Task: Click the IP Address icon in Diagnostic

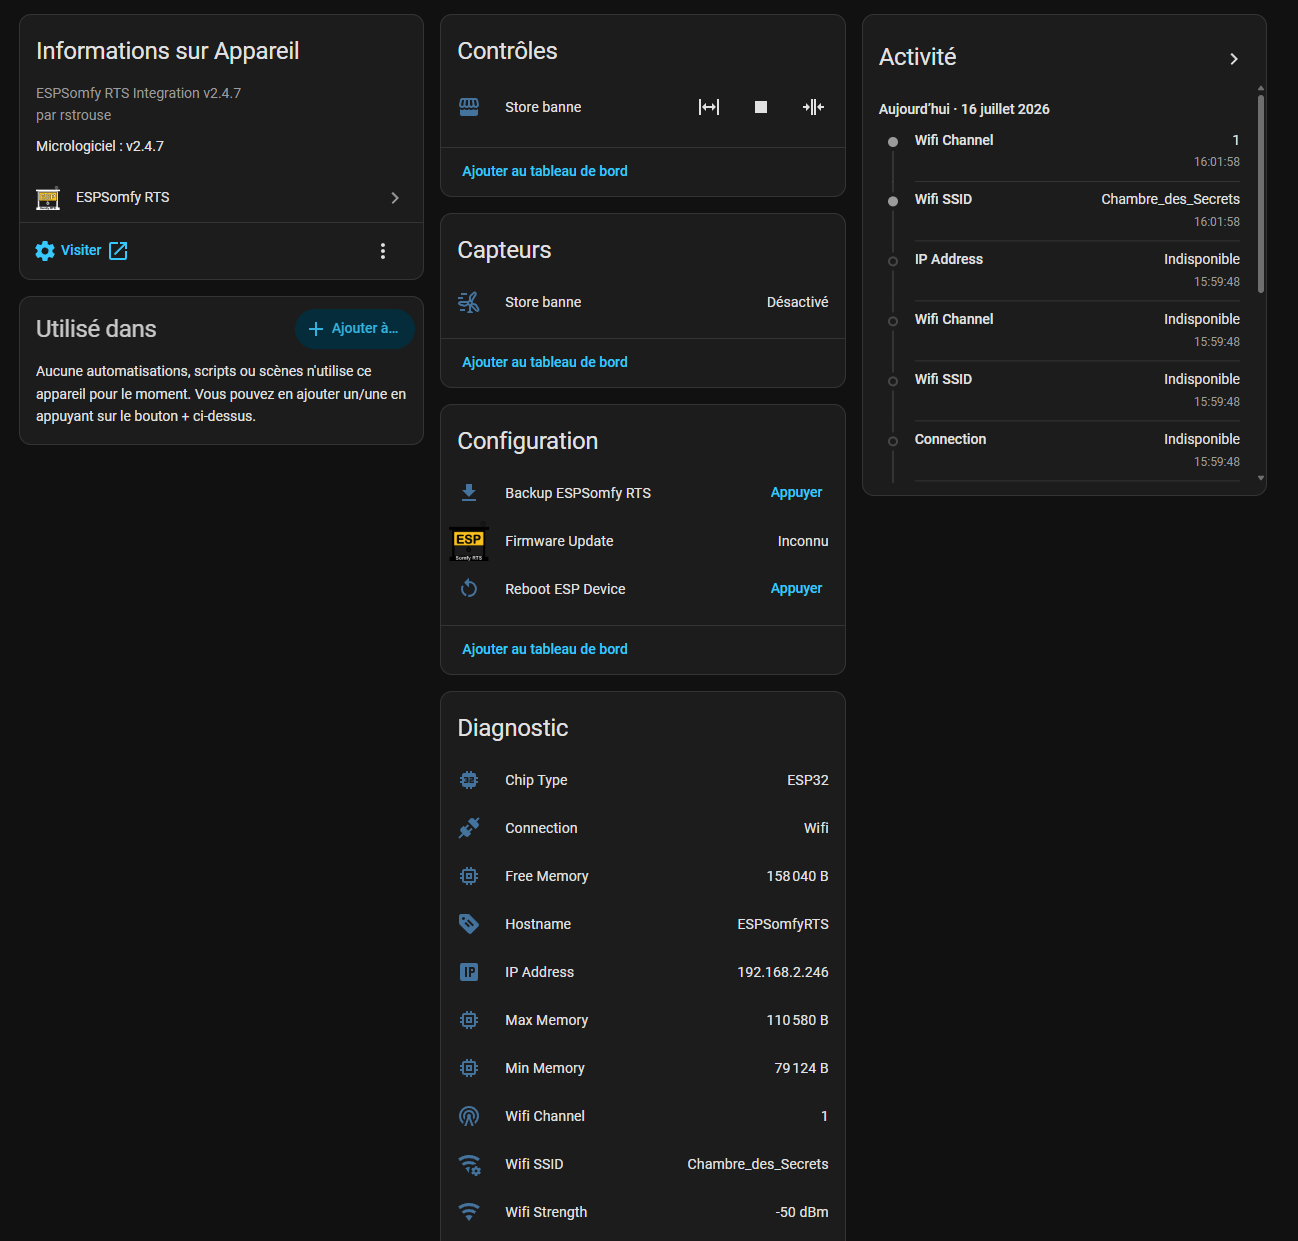Action: [x=469, y=972]
